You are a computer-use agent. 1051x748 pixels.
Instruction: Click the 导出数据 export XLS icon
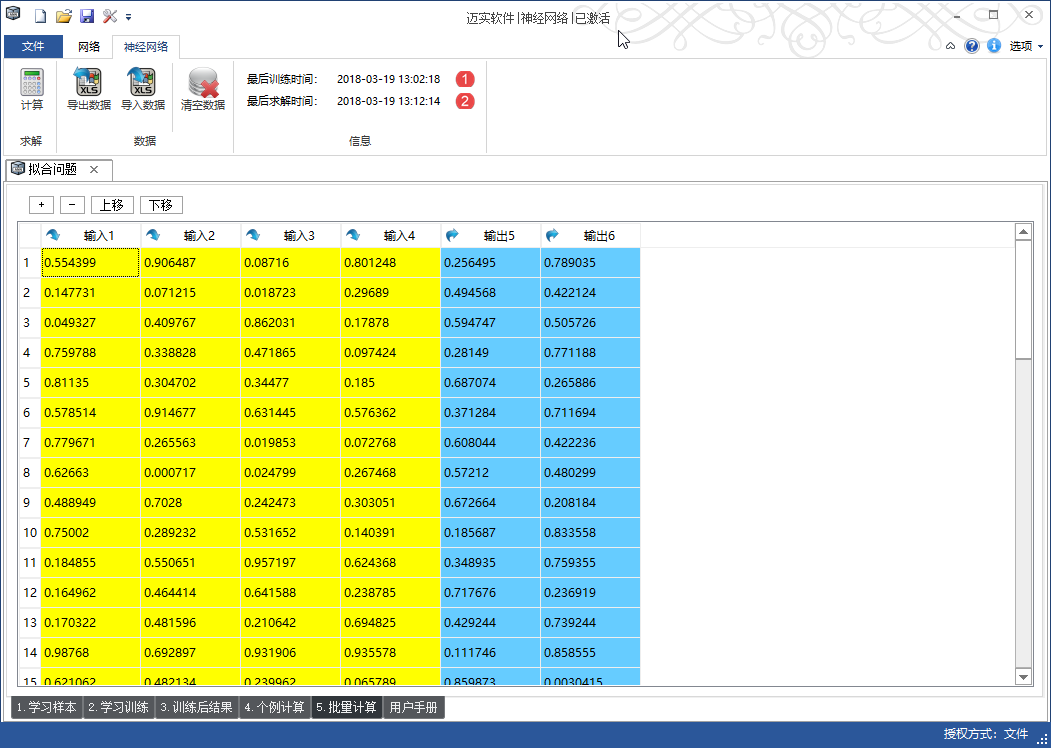click(x=88, y=83)
